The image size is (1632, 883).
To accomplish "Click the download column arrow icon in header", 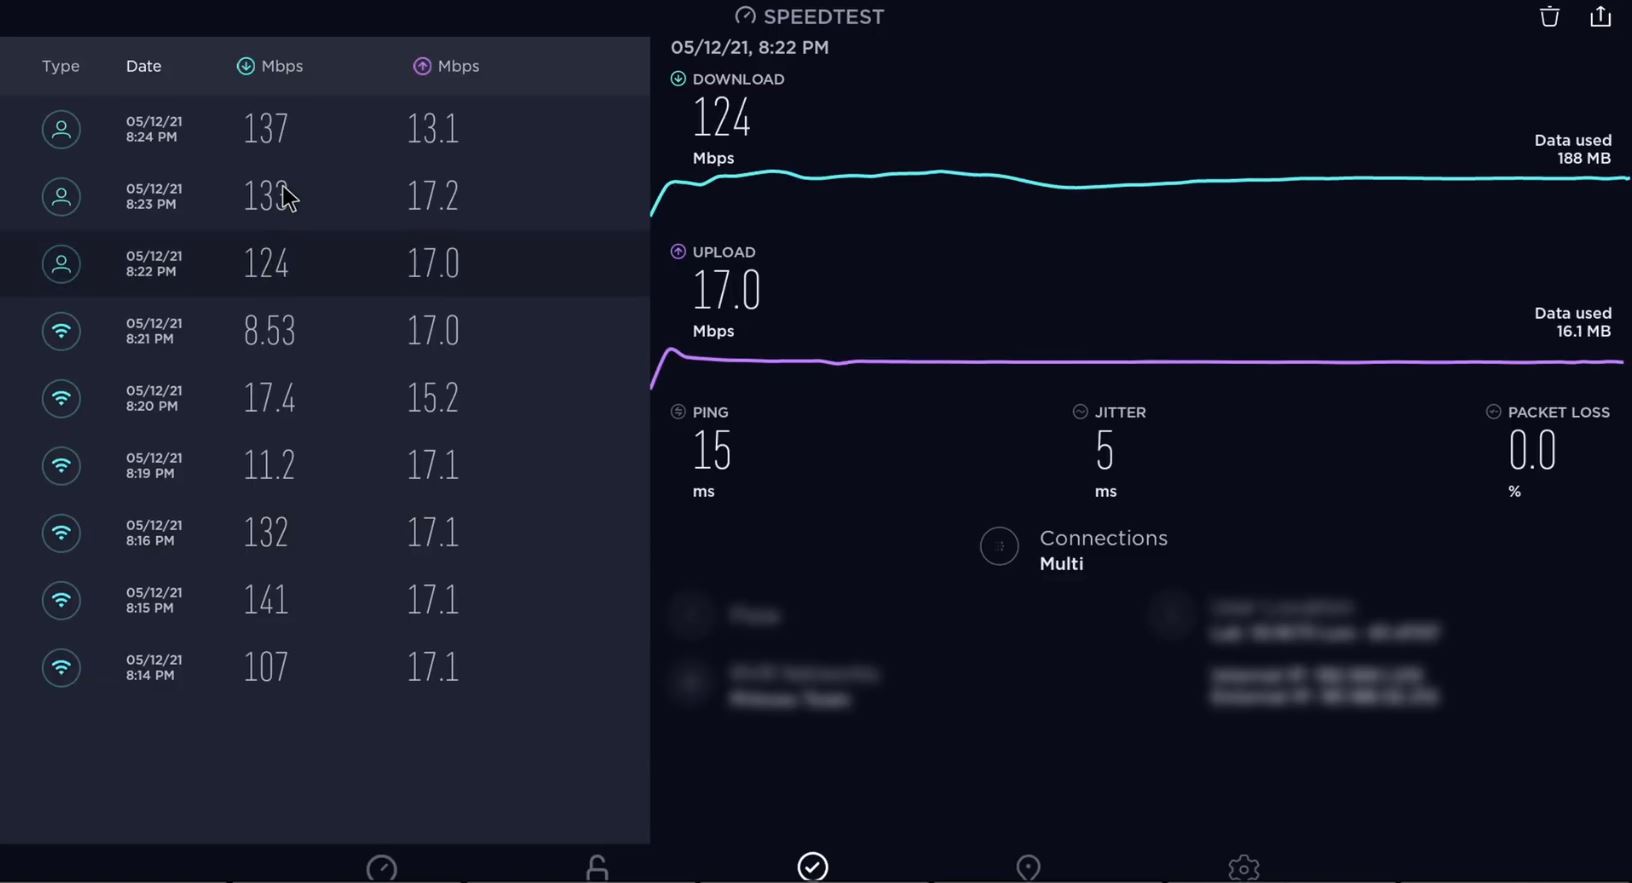I will pyautogui.click(x=245, y=66).
